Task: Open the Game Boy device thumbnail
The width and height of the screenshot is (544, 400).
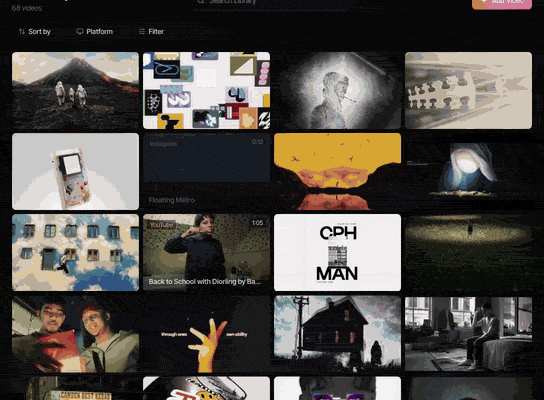Action: coord(75,171)
